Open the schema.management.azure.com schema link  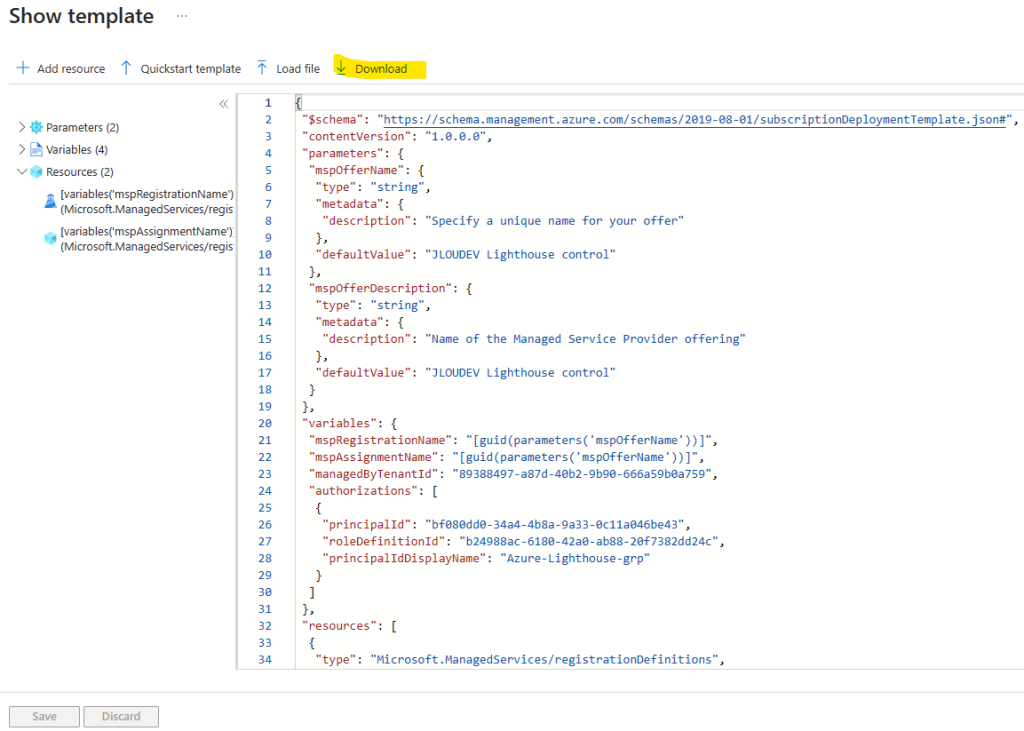pyautogui.click(x=694, y=120)
